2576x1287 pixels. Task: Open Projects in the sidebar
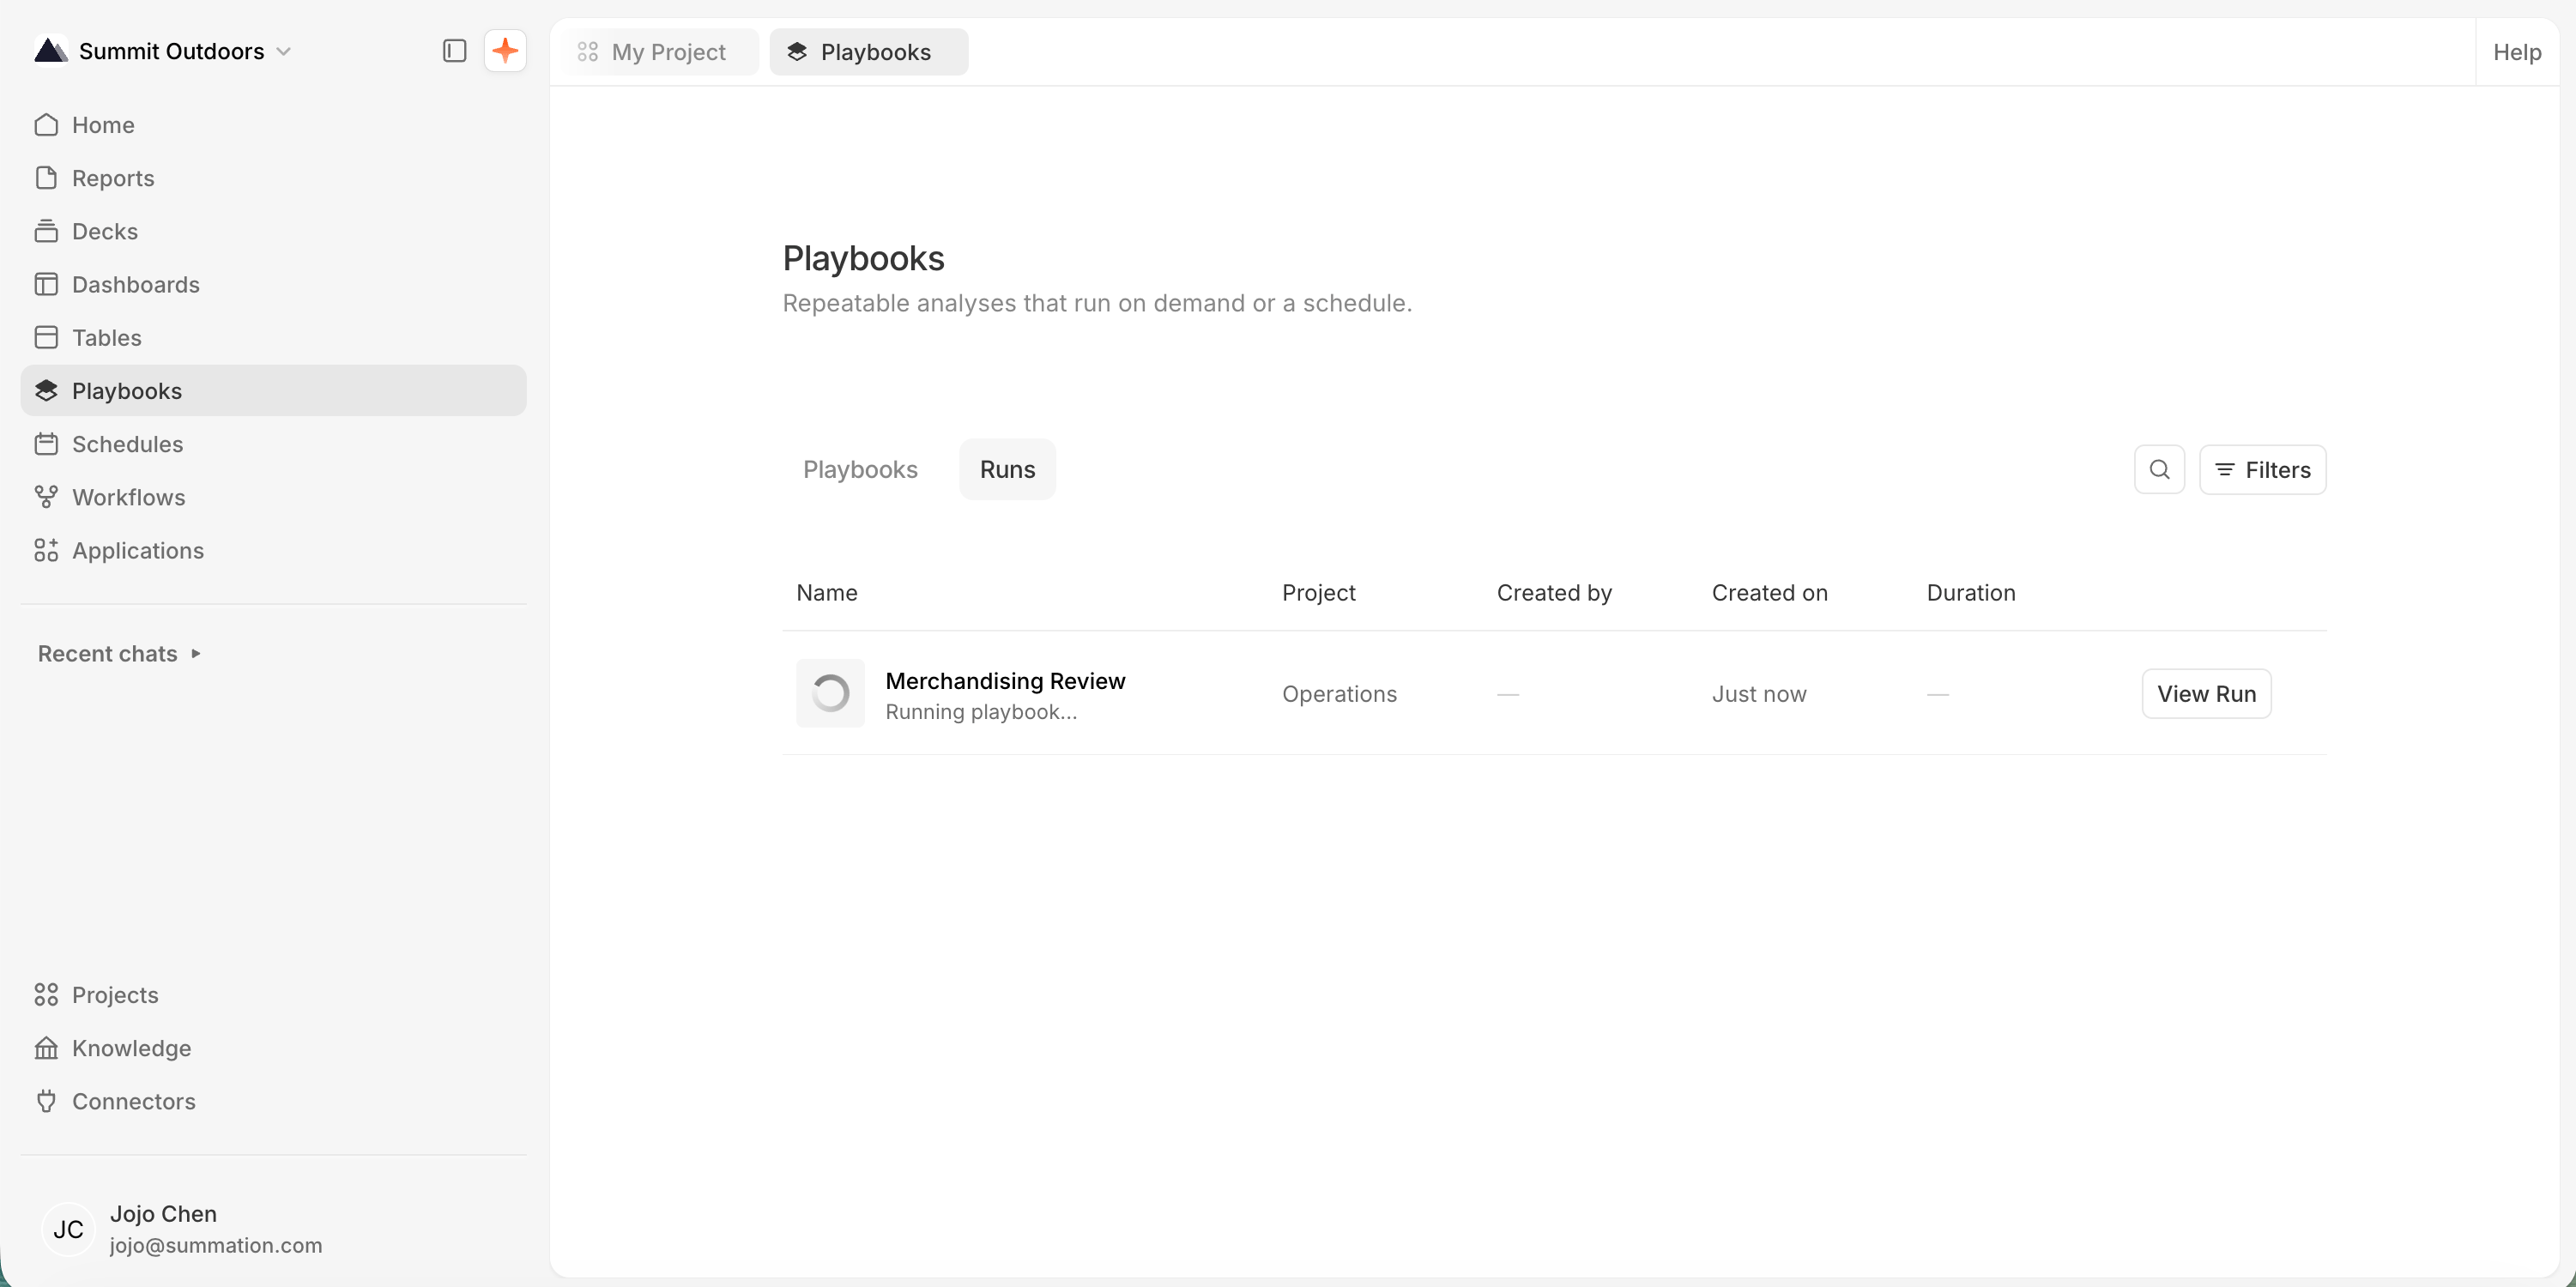273,995
